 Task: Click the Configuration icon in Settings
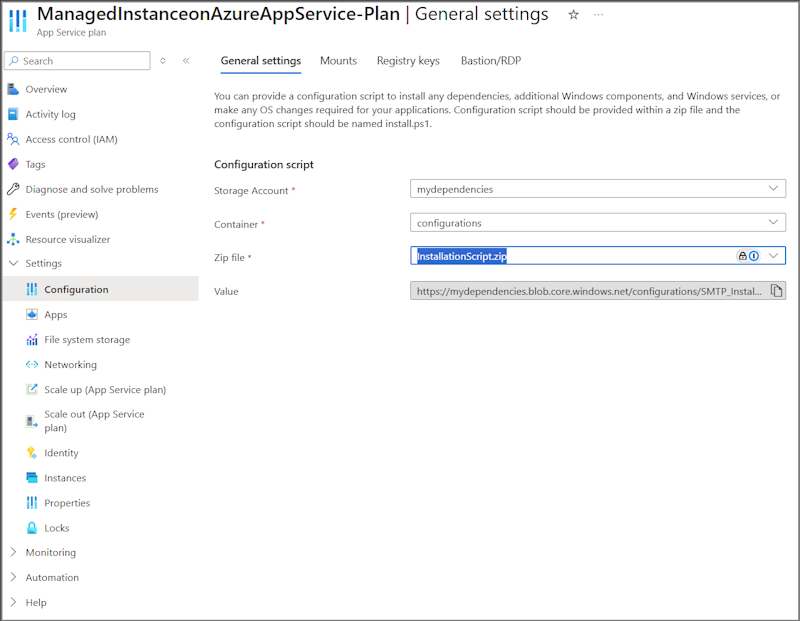pos(32,289)
